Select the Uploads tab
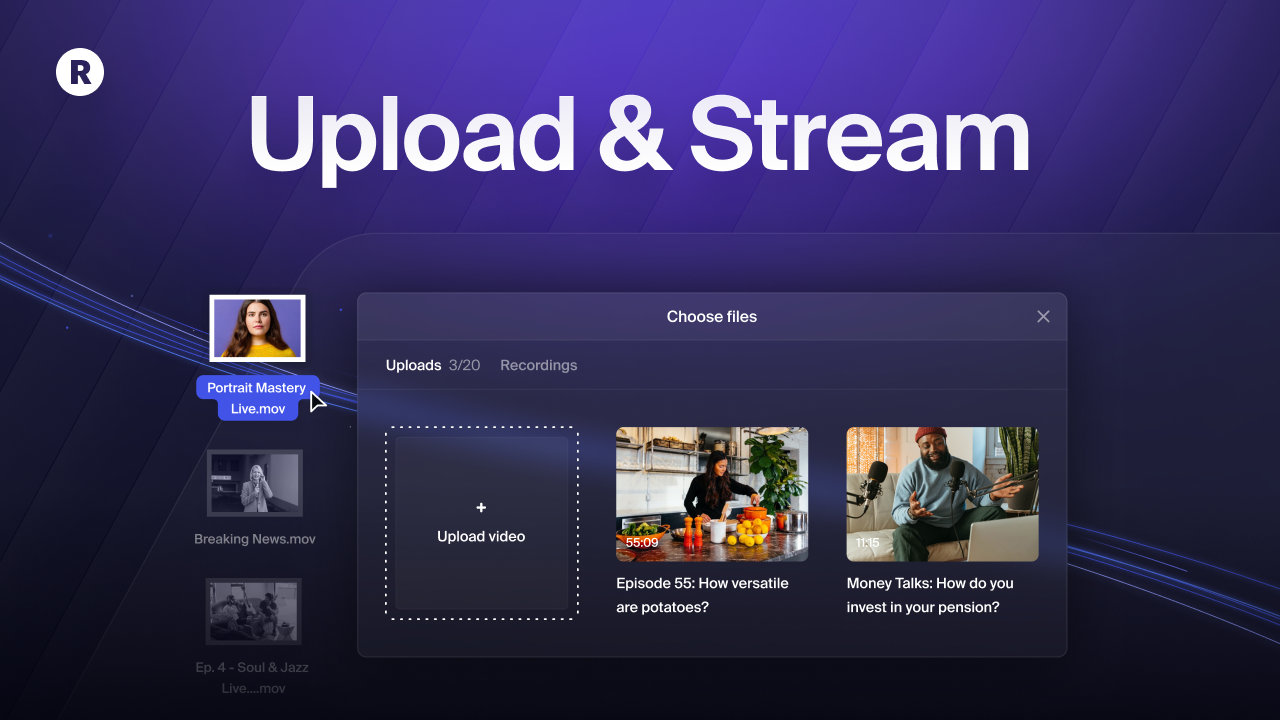 pos(413,365)
